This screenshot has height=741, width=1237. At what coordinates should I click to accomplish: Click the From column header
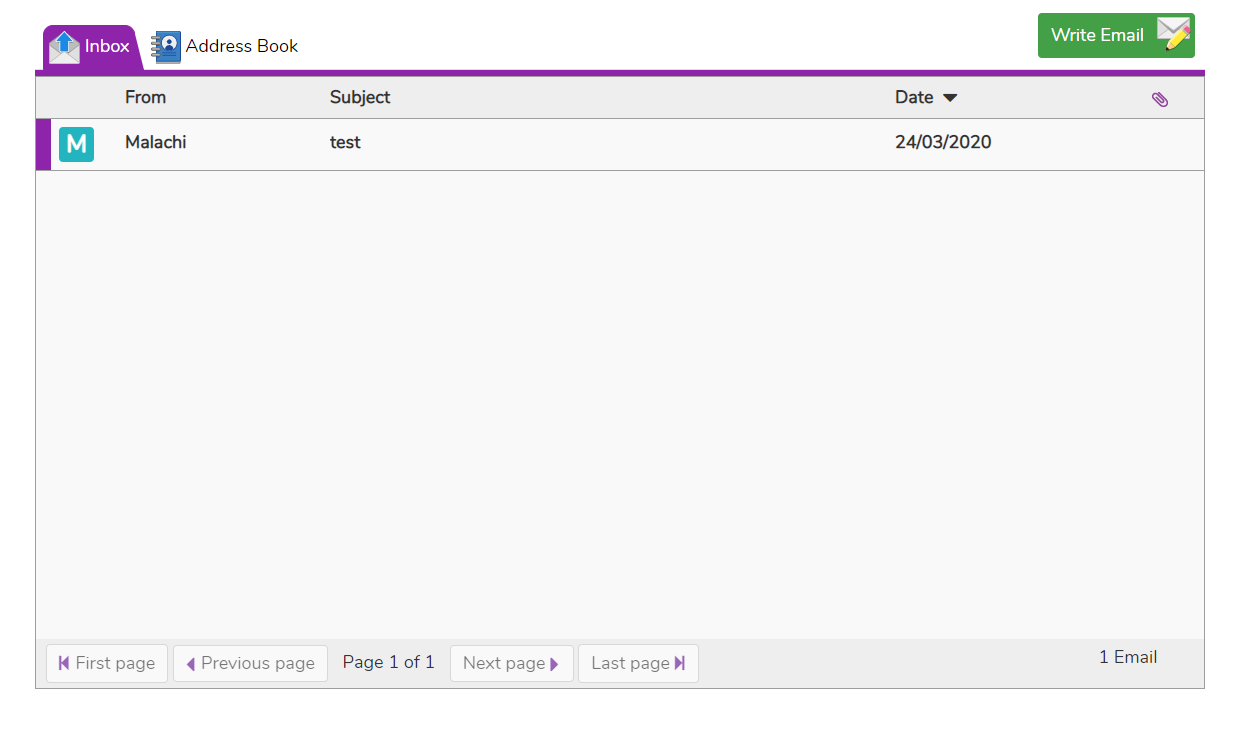146,97
